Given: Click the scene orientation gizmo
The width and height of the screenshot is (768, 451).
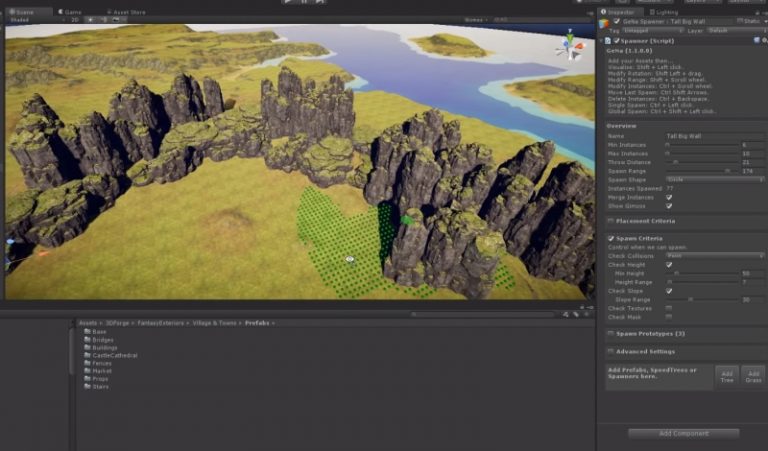Looking at the screenshot, I should (570, 46).
